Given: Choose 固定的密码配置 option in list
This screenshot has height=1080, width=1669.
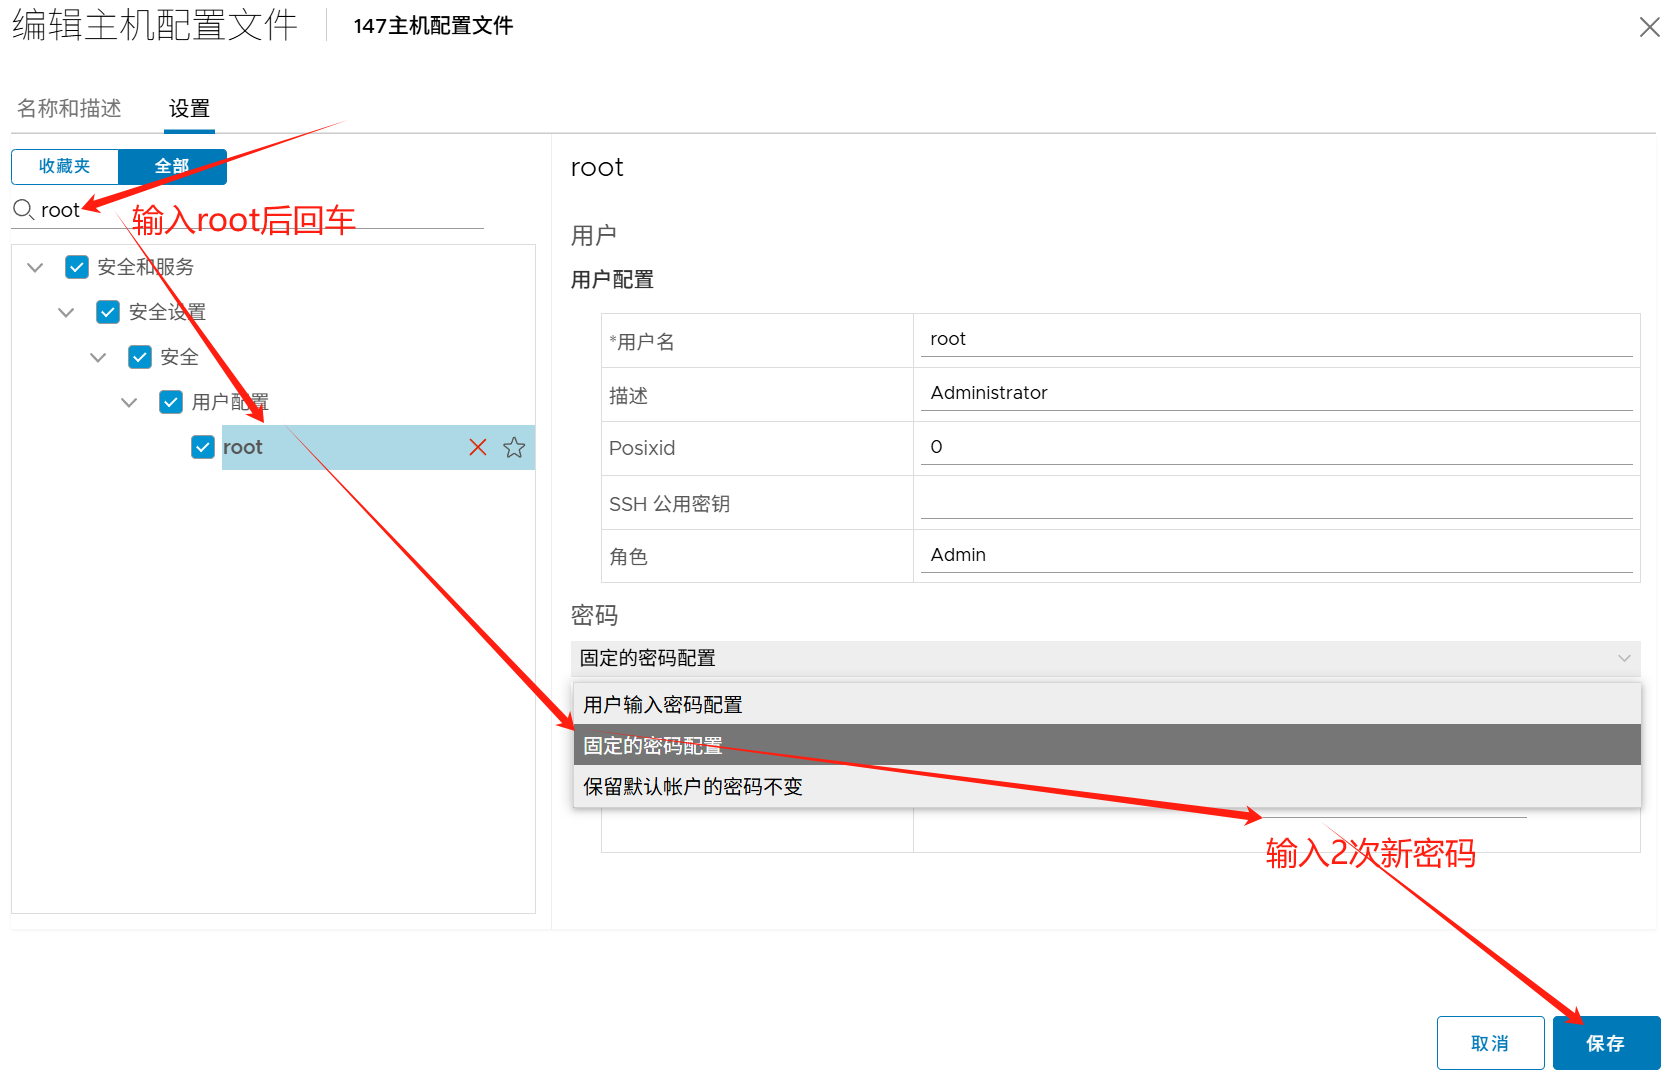Looking at the screenshot, I should tap(1107, 745).
